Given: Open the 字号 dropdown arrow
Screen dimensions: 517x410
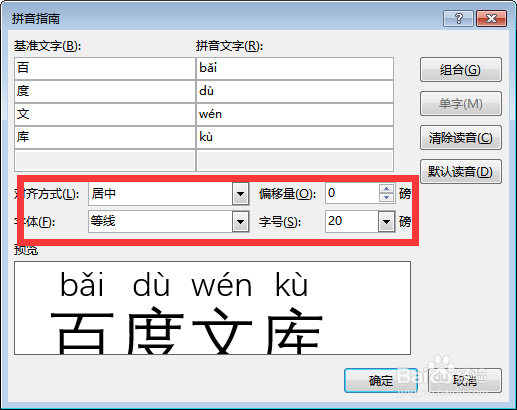Looking at the screenshot, I should pyautogui.click(x=386, y=222).
